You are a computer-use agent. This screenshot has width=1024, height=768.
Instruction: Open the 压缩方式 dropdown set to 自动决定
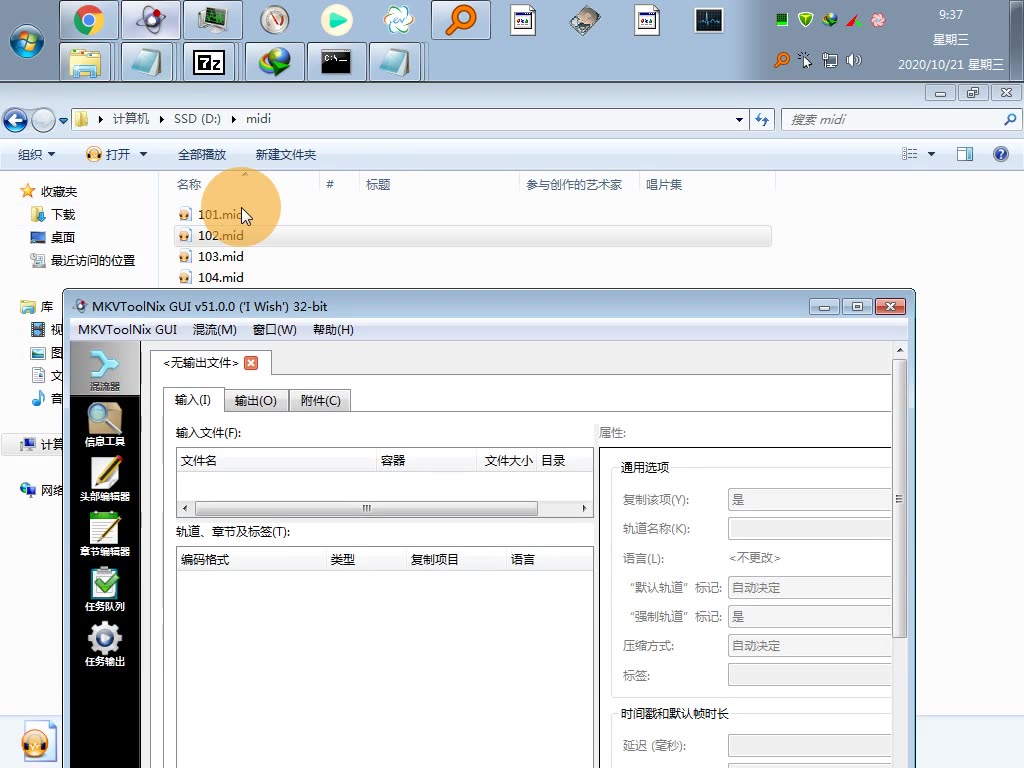[810, 644]
